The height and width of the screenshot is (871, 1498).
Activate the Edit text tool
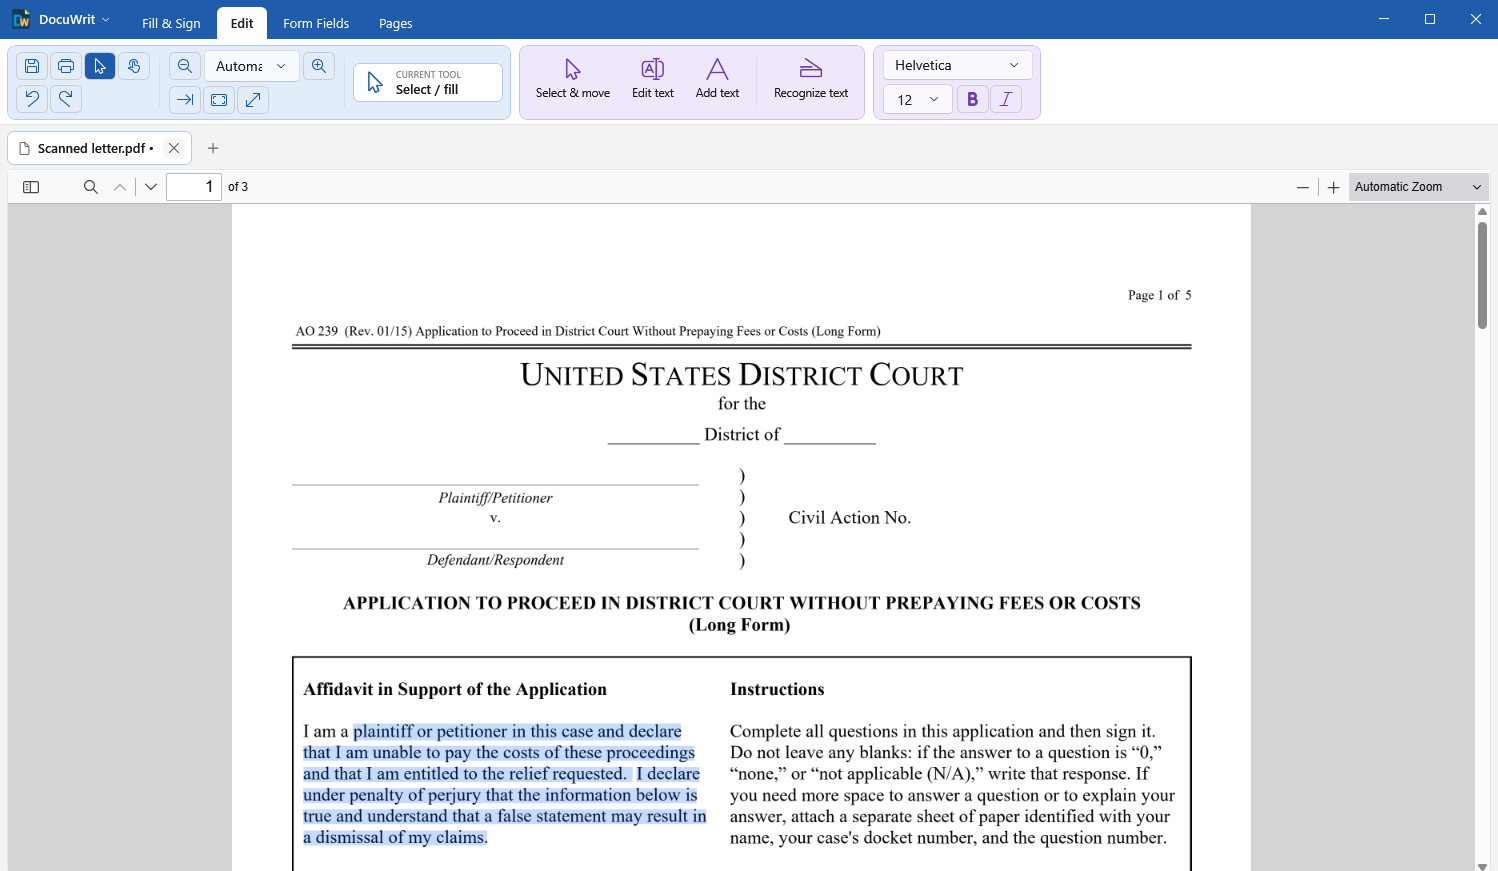[x=653, y=79]
